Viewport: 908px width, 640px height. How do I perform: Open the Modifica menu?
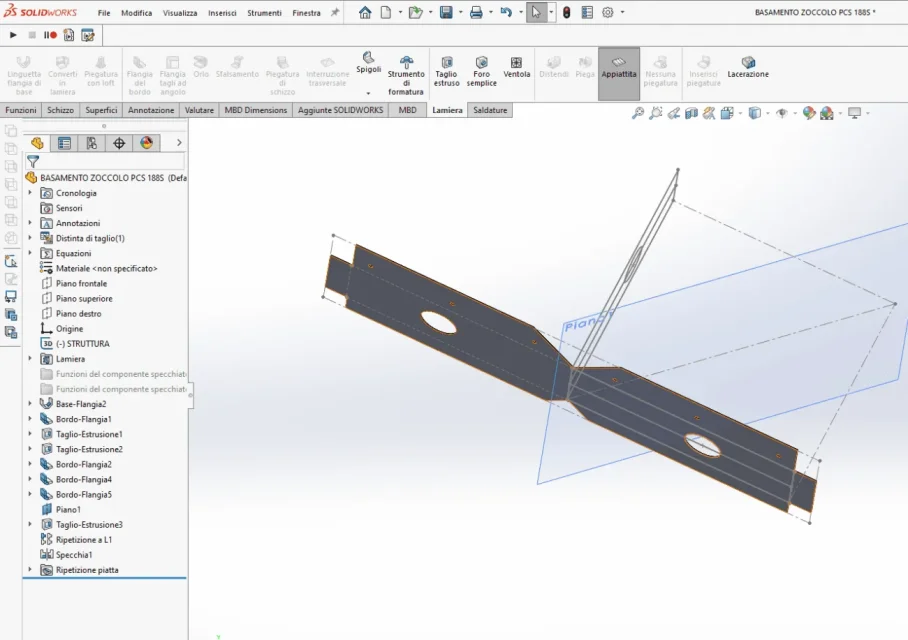pyautogui.click(x=137, y=13)
